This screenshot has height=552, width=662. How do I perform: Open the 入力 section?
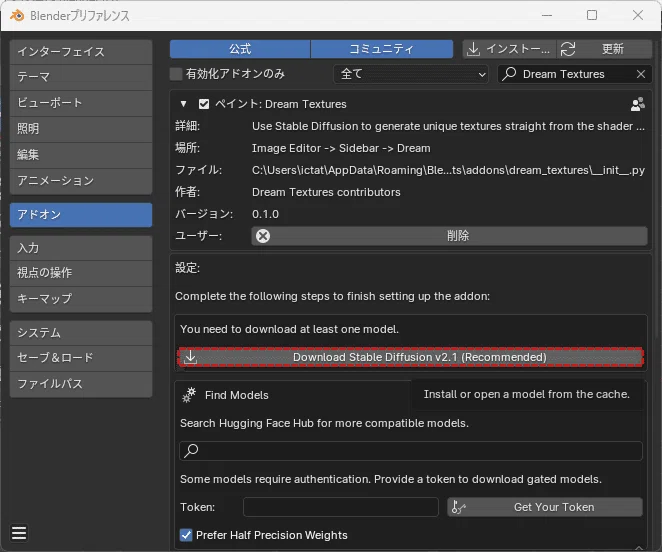tap(81, 248)
